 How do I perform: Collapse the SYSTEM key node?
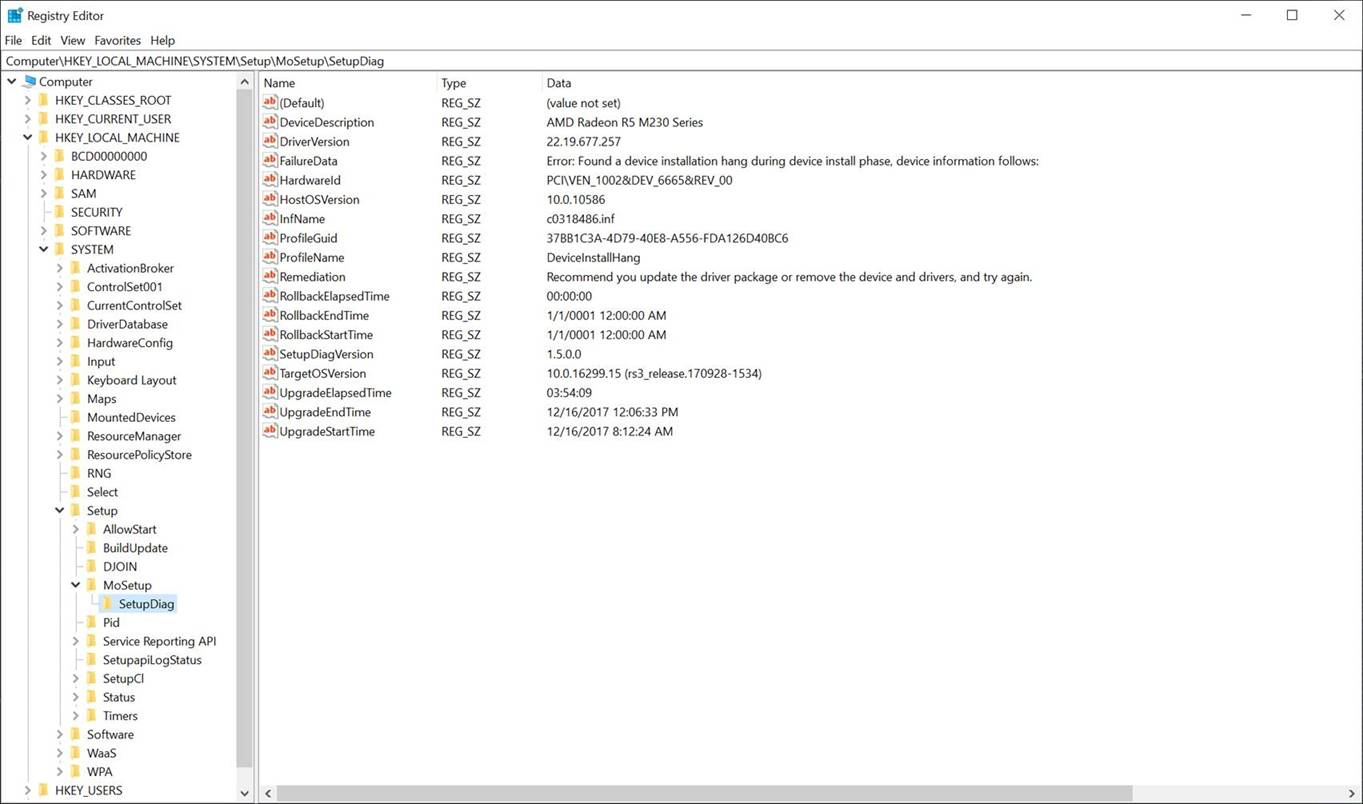(44, 250)
